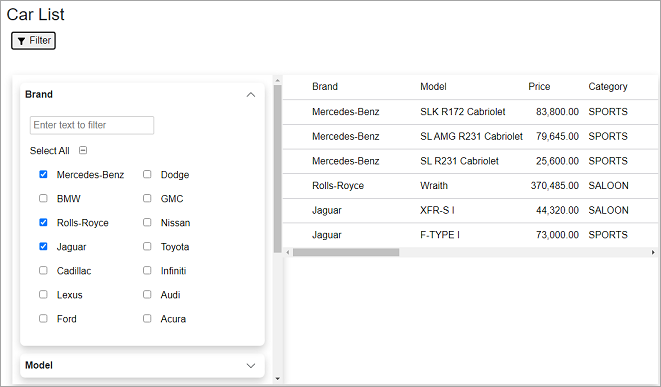The image size is (661, 387).
Task: Click the grid scroll-right arrow
Action: 653,252
